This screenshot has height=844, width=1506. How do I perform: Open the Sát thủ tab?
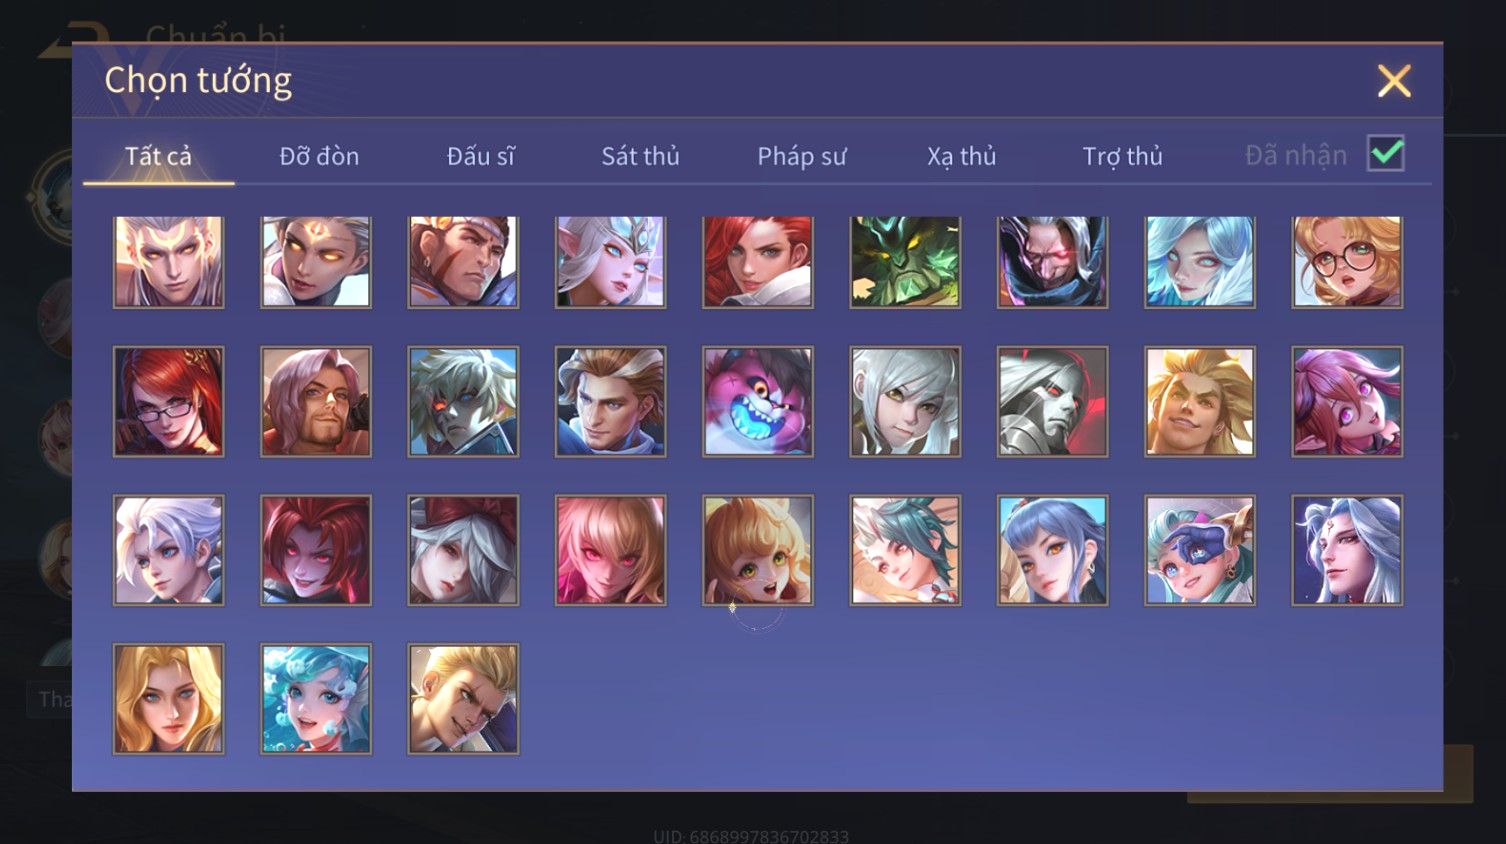click(640, 156)
